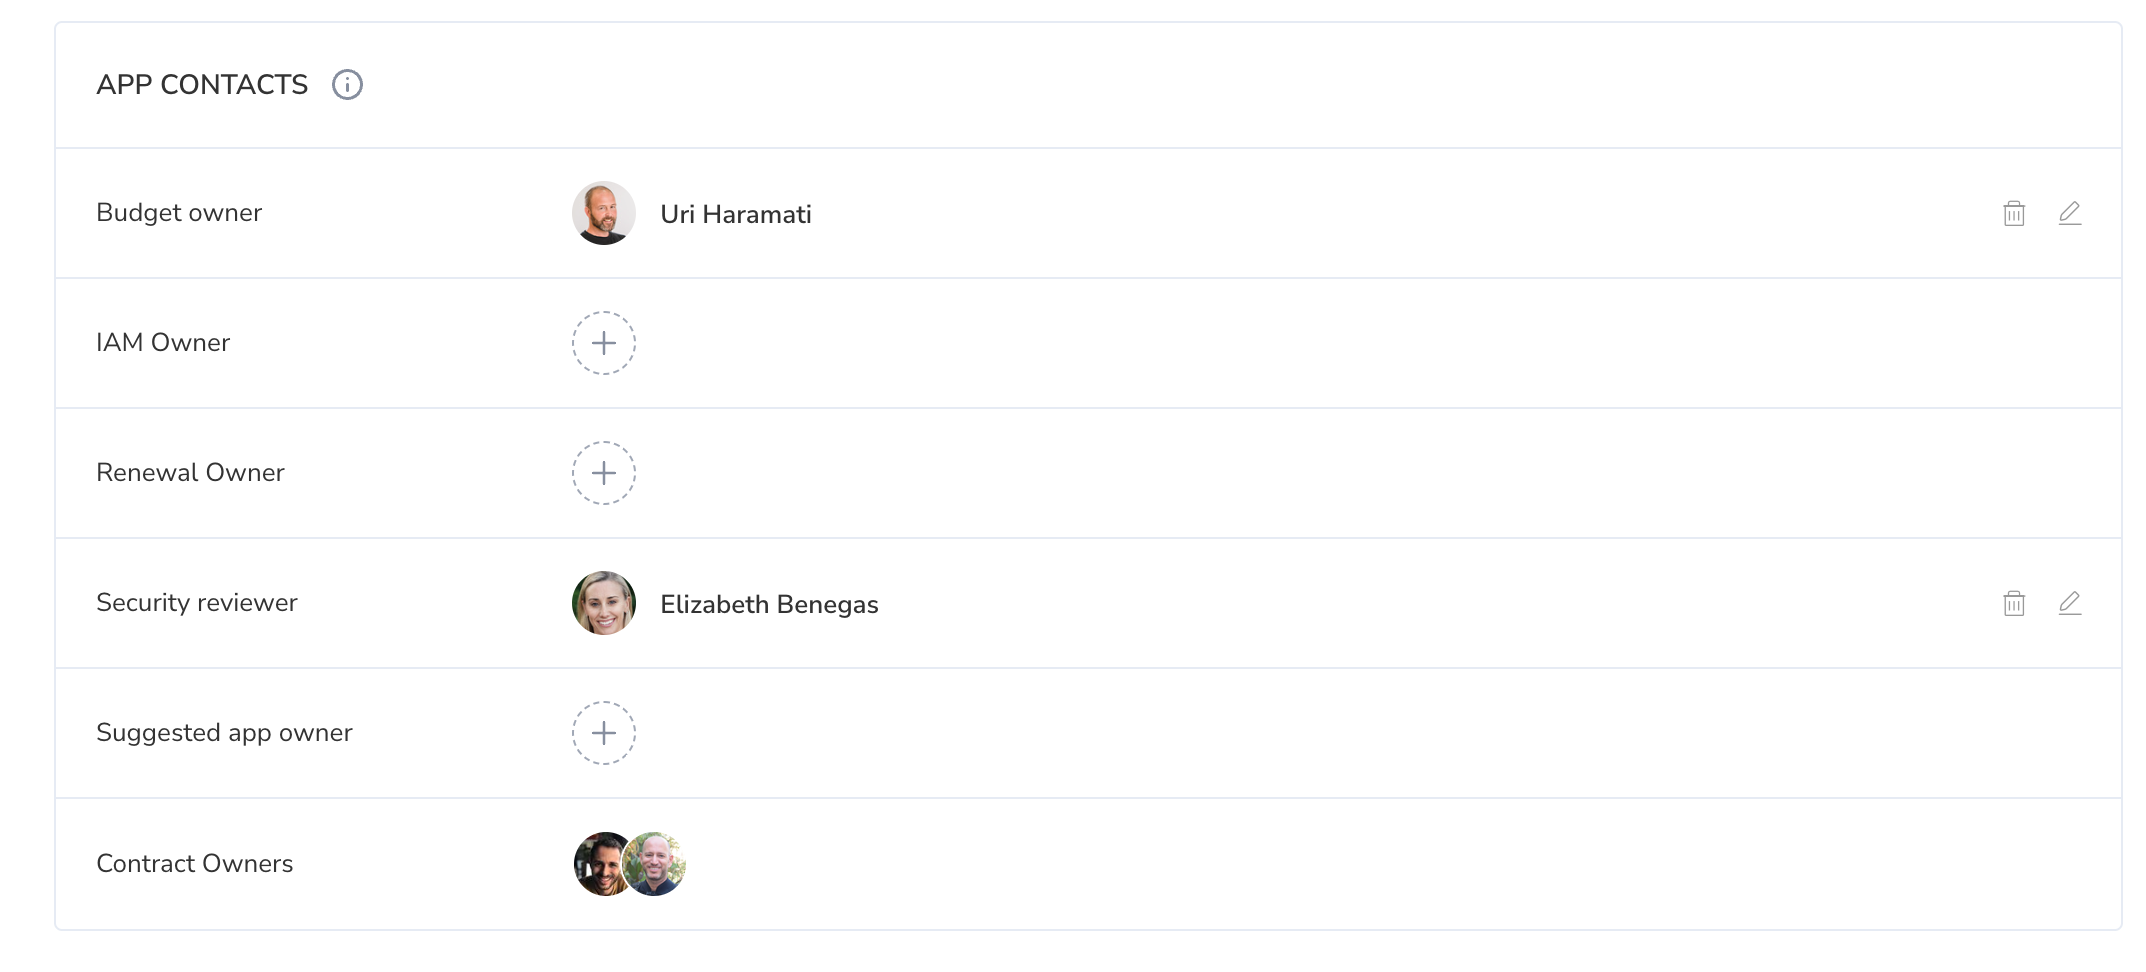Click the Renewal Owner row label
2146x972 pixels.
[190, 473]
